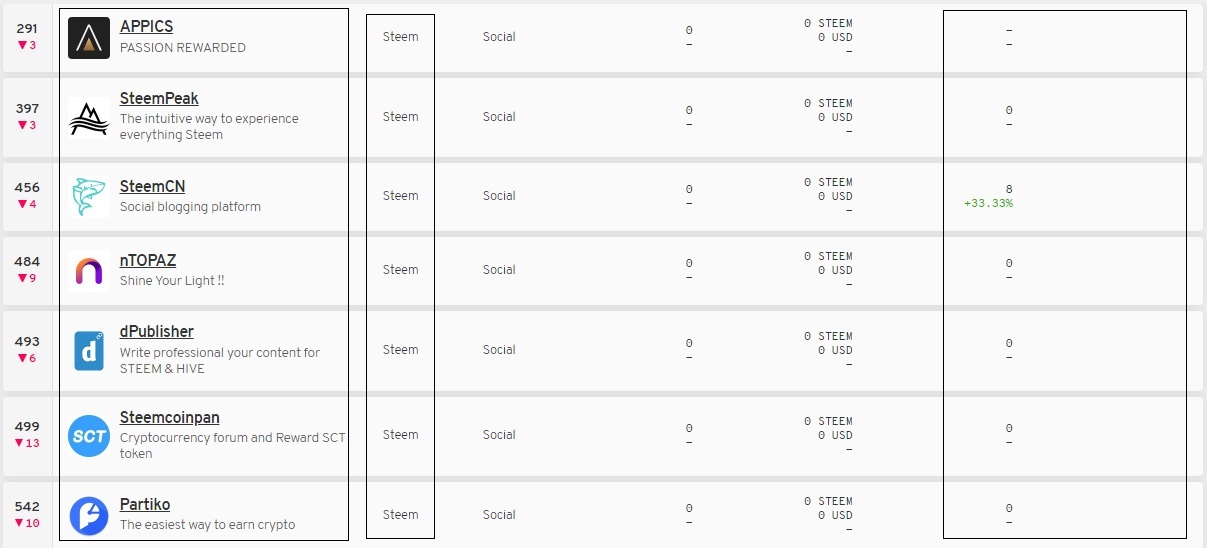1207x548 pixels.
Task: Click the +33.33% change value
Action: 988,204
